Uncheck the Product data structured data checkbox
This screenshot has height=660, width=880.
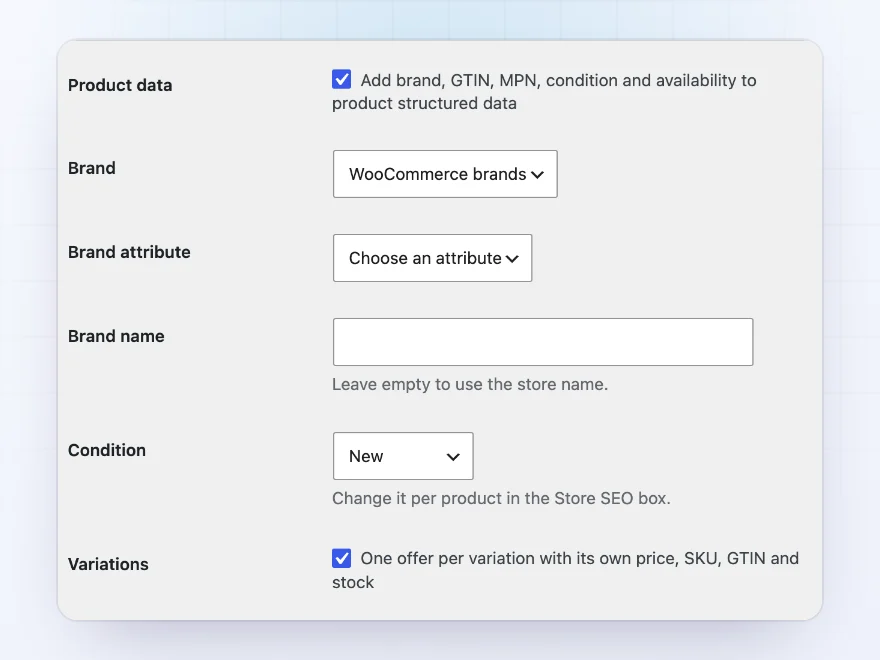[341, 79]
